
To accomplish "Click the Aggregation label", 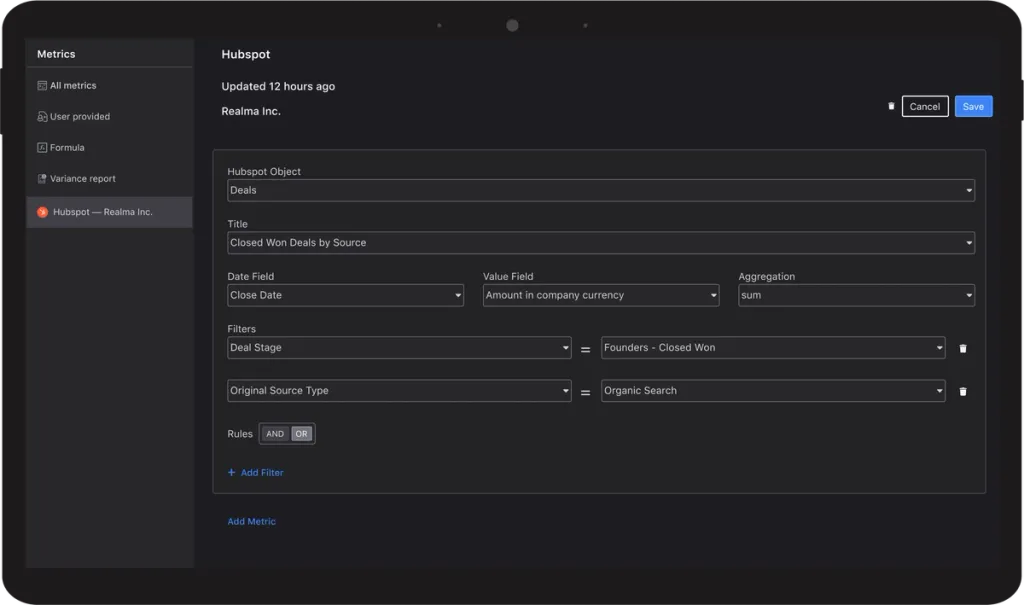I will (x=767, y=276).
